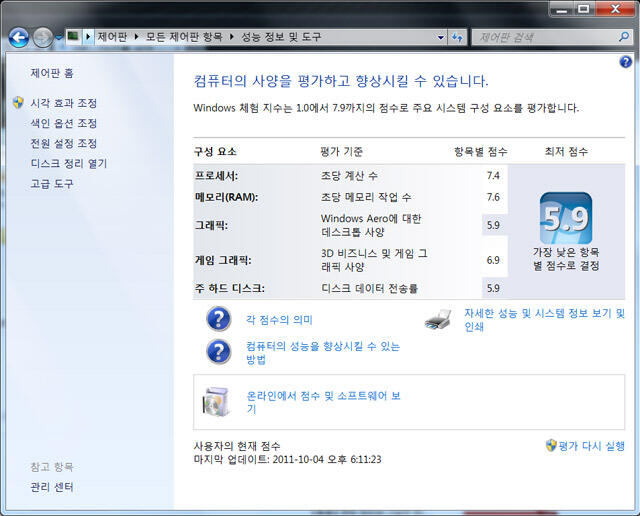Image resolution: width=640 pixels, height=516 pixels.
Task: Click the Forward navigation arrow
Action: [42, 38]
